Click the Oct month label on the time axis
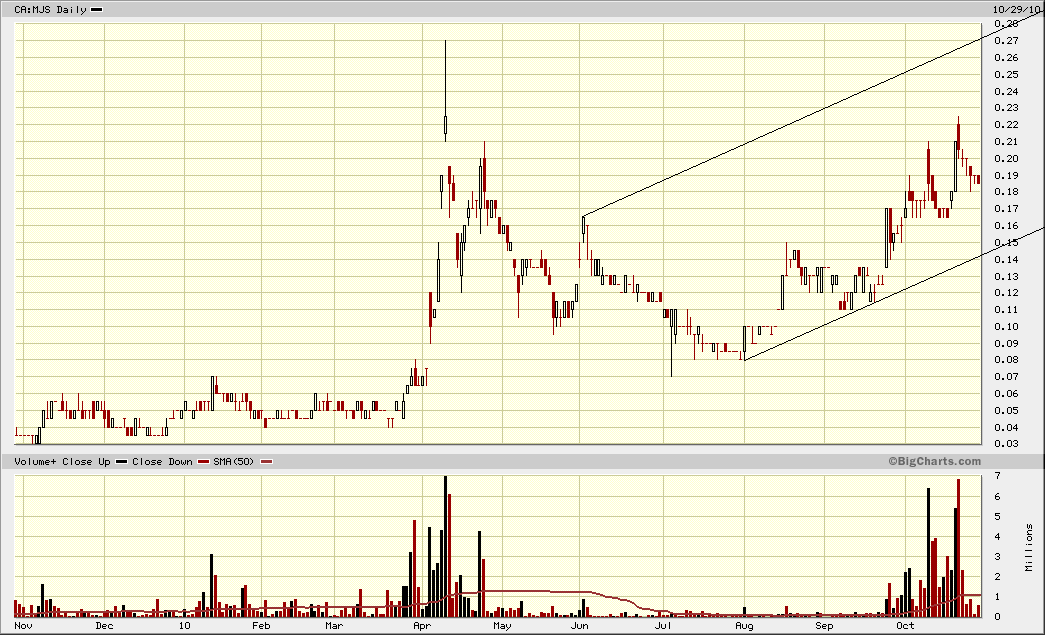Viewport: 1045px width, 635px height. click(x=905, y=626)
